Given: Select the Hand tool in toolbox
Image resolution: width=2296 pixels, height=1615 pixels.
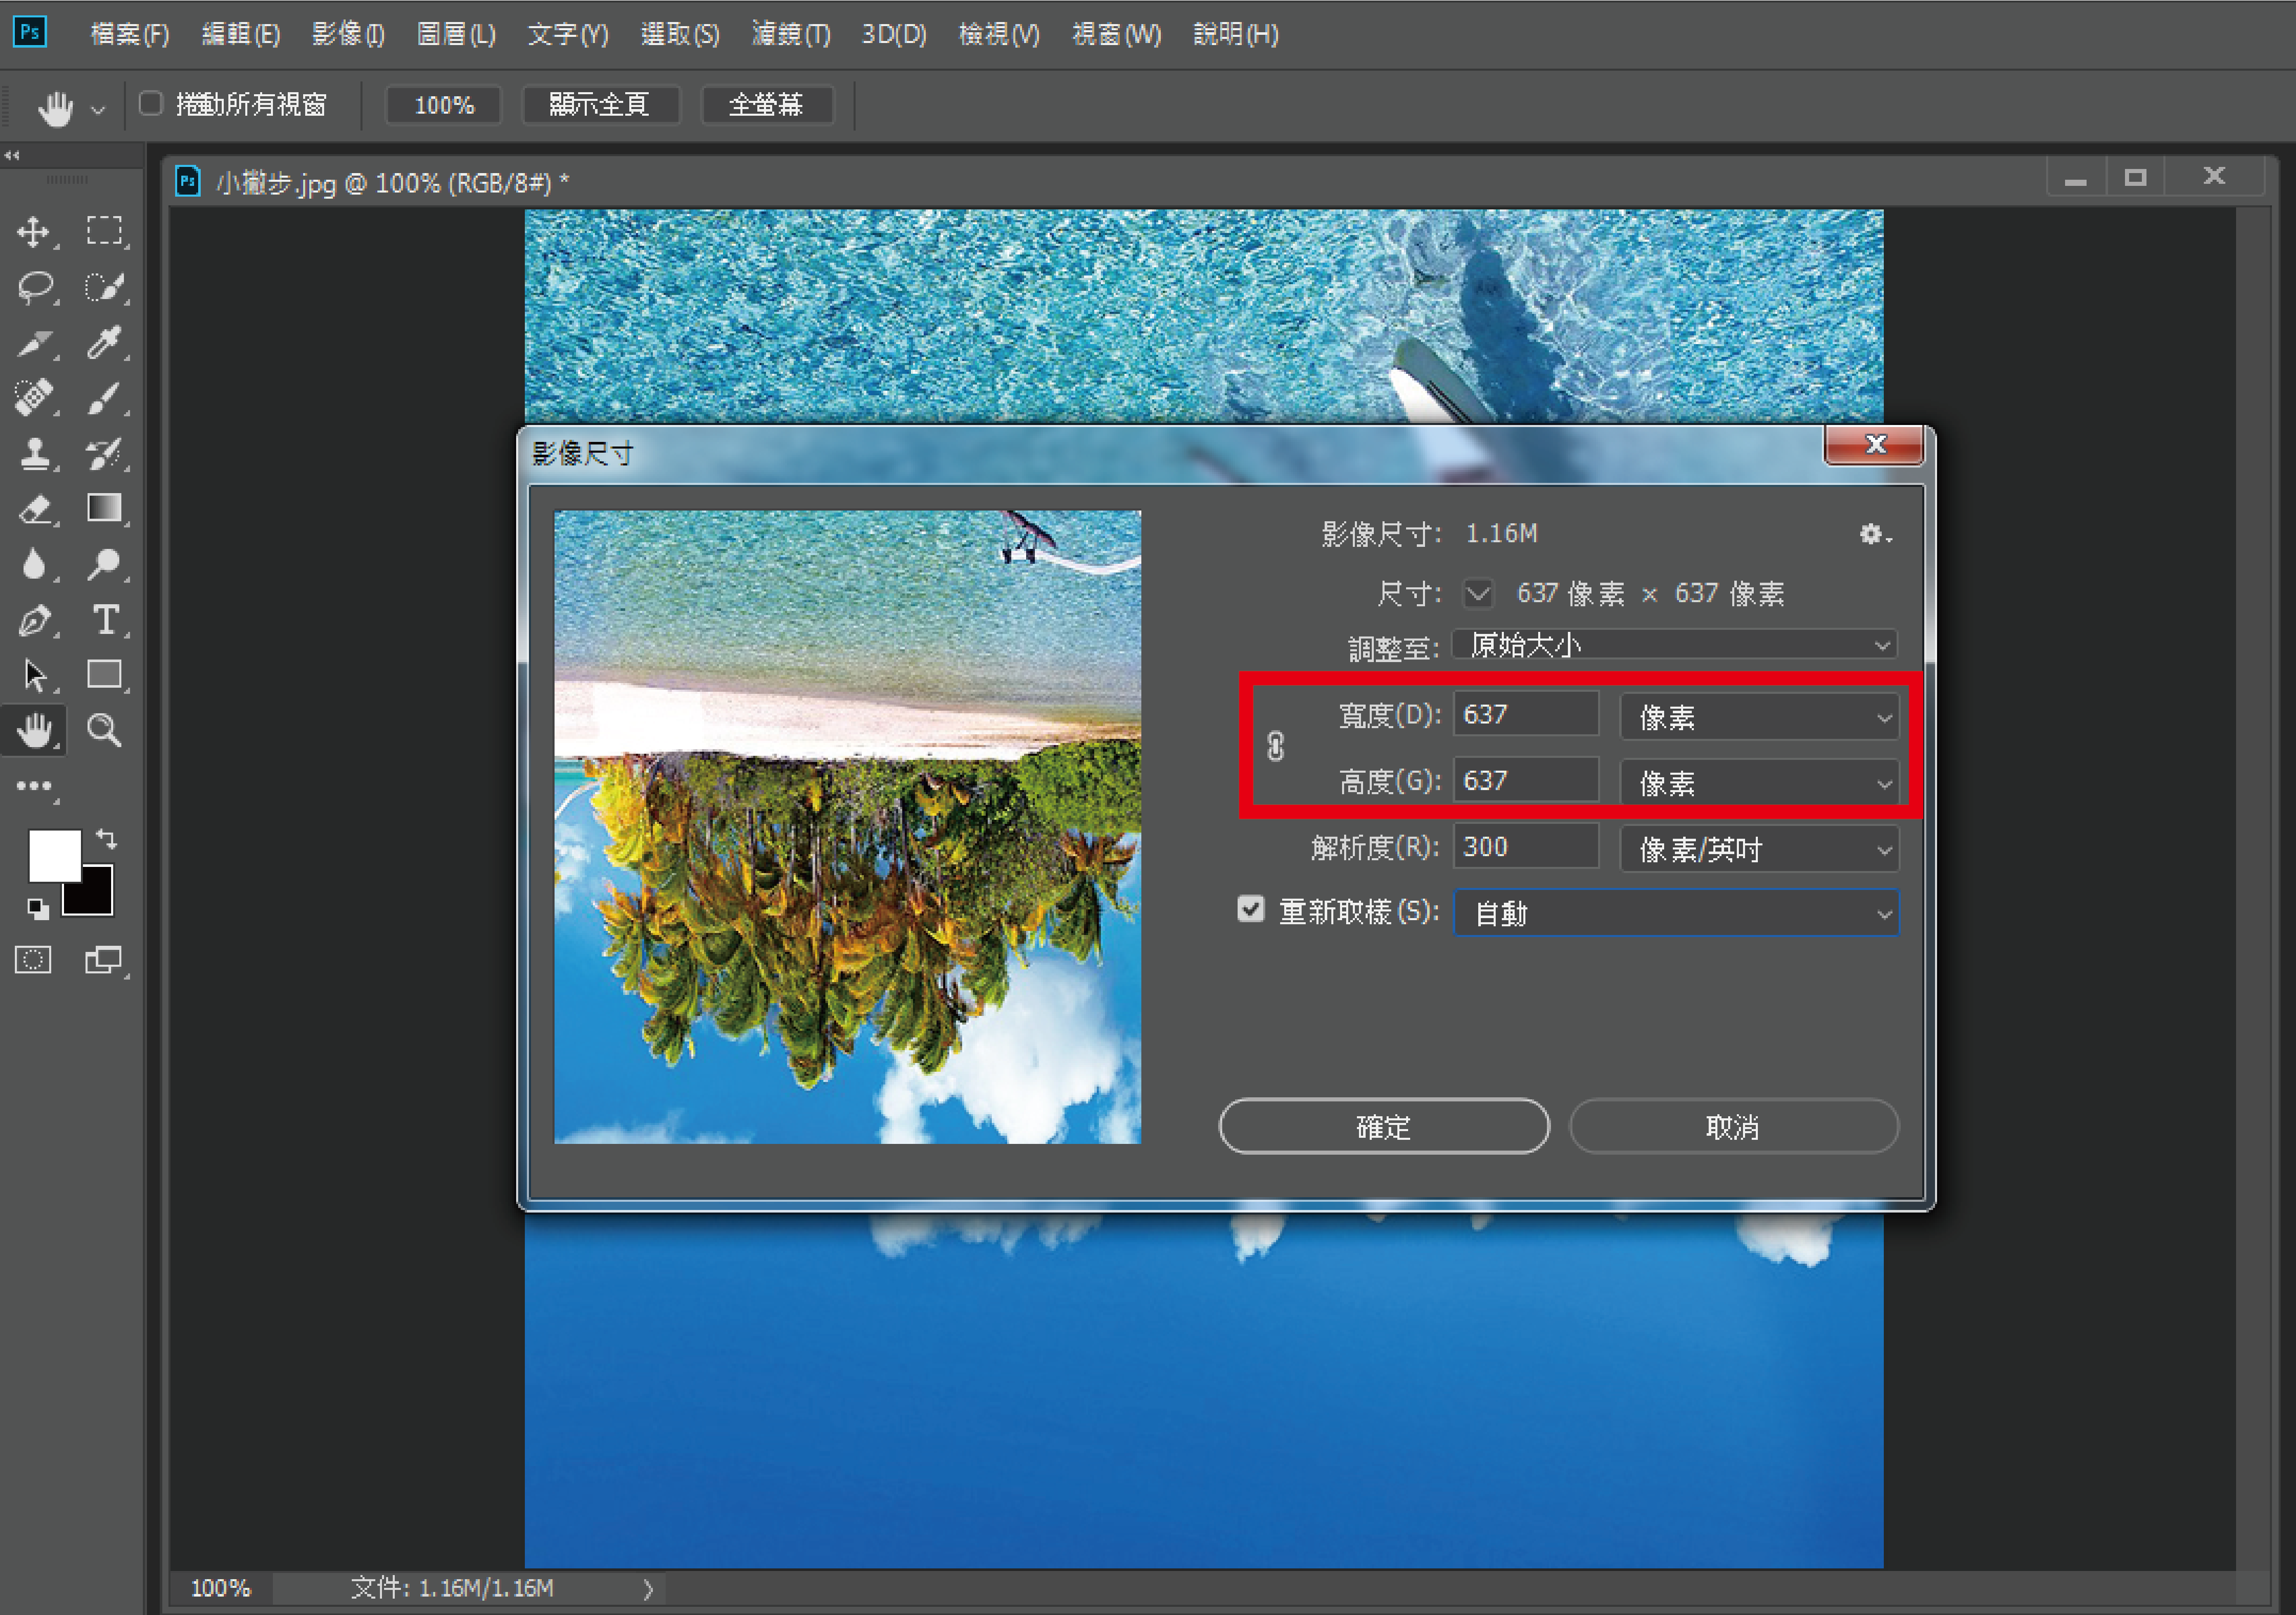Looking at the screenshot, I should 35,731.
